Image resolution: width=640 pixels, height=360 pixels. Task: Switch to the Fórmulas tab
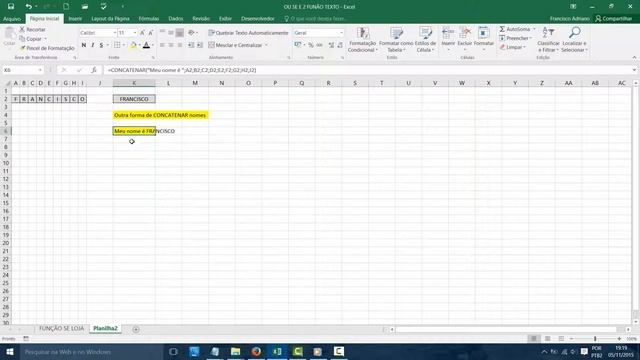(149, 19)
